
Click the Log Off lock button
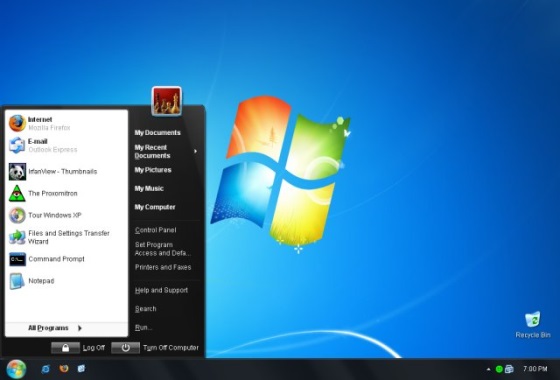[x=65, y=348]
